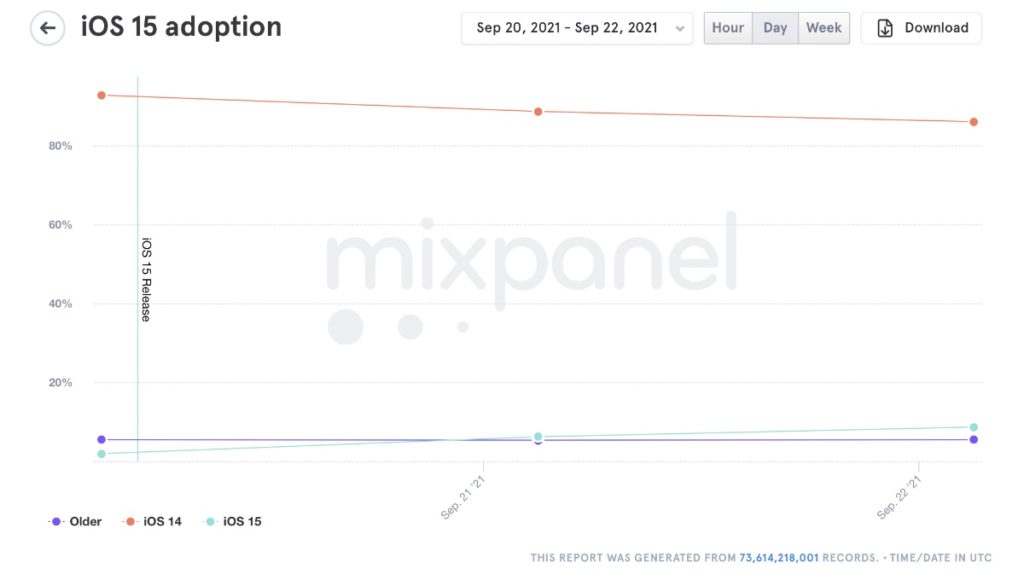The height and width of the screenshot is (580, 1024).
Task: Click the iOS 14 middle data point
Action: [x=538, y=112]
